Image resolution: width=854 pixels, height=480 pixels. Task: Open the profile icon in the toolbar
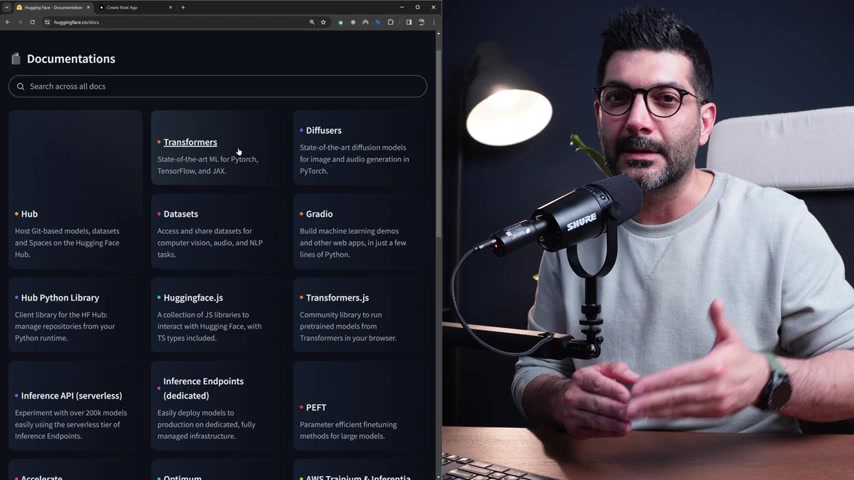click(422, 22)
